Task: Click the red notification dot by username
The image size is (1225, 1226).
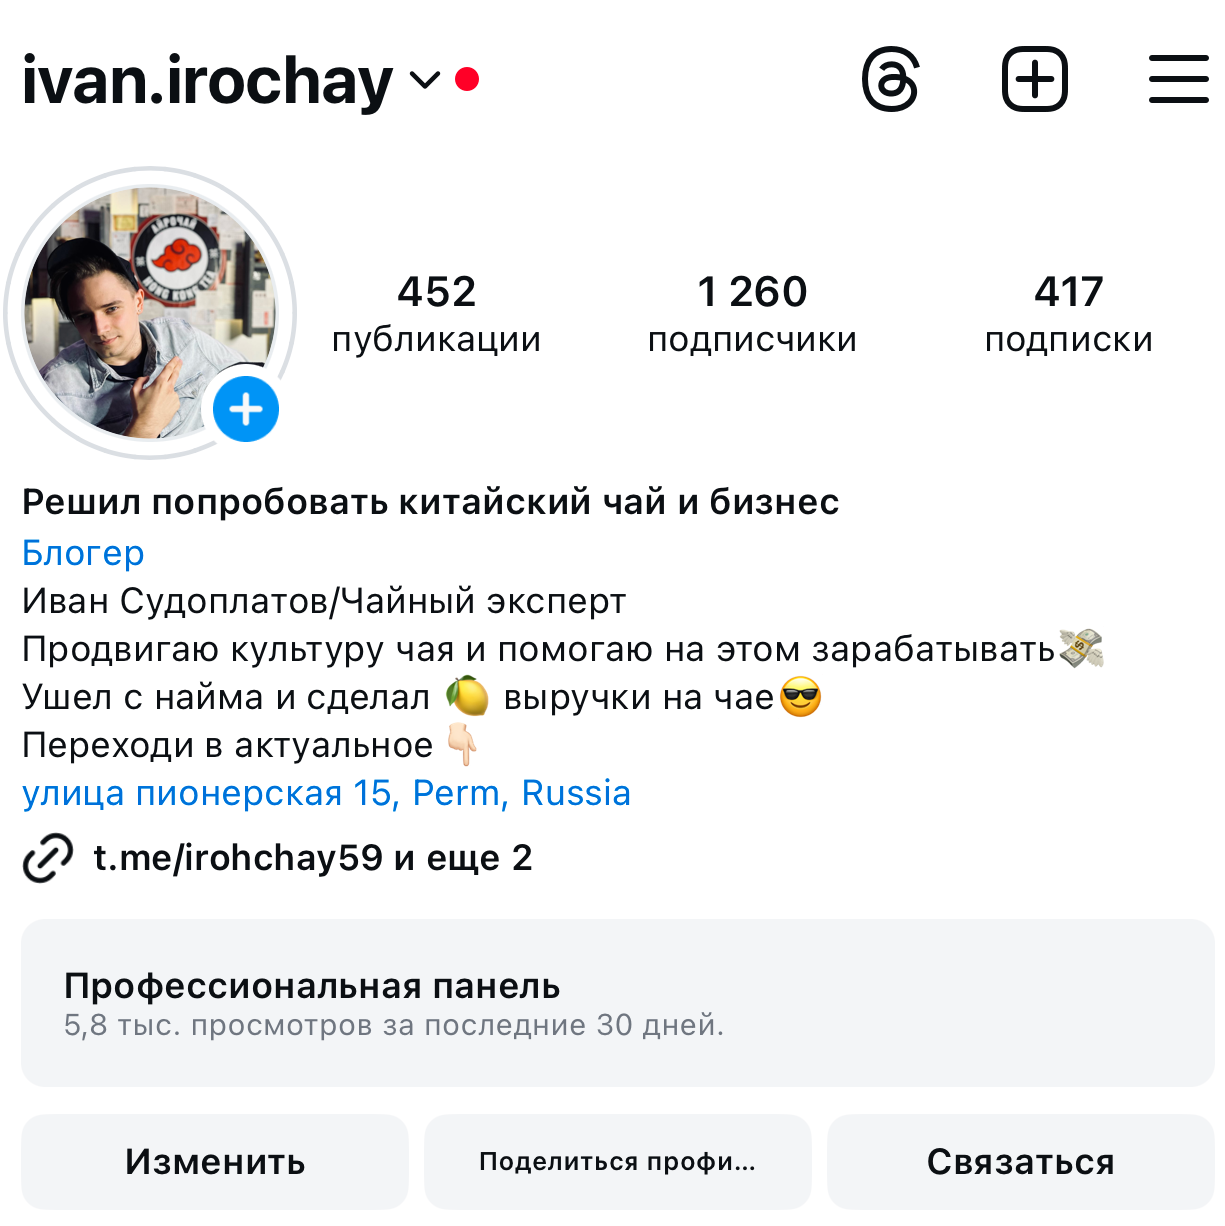Action: click(466, 79)
